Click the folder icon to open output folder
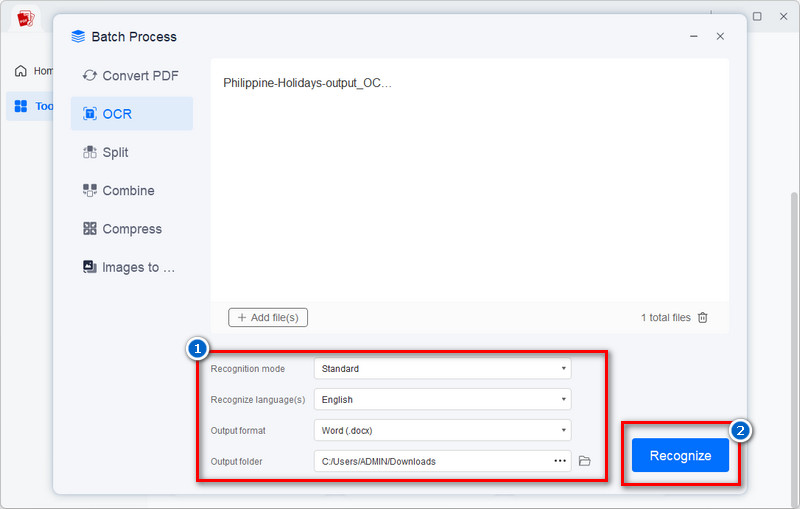 pyautogui.click(x=586, y=461)
